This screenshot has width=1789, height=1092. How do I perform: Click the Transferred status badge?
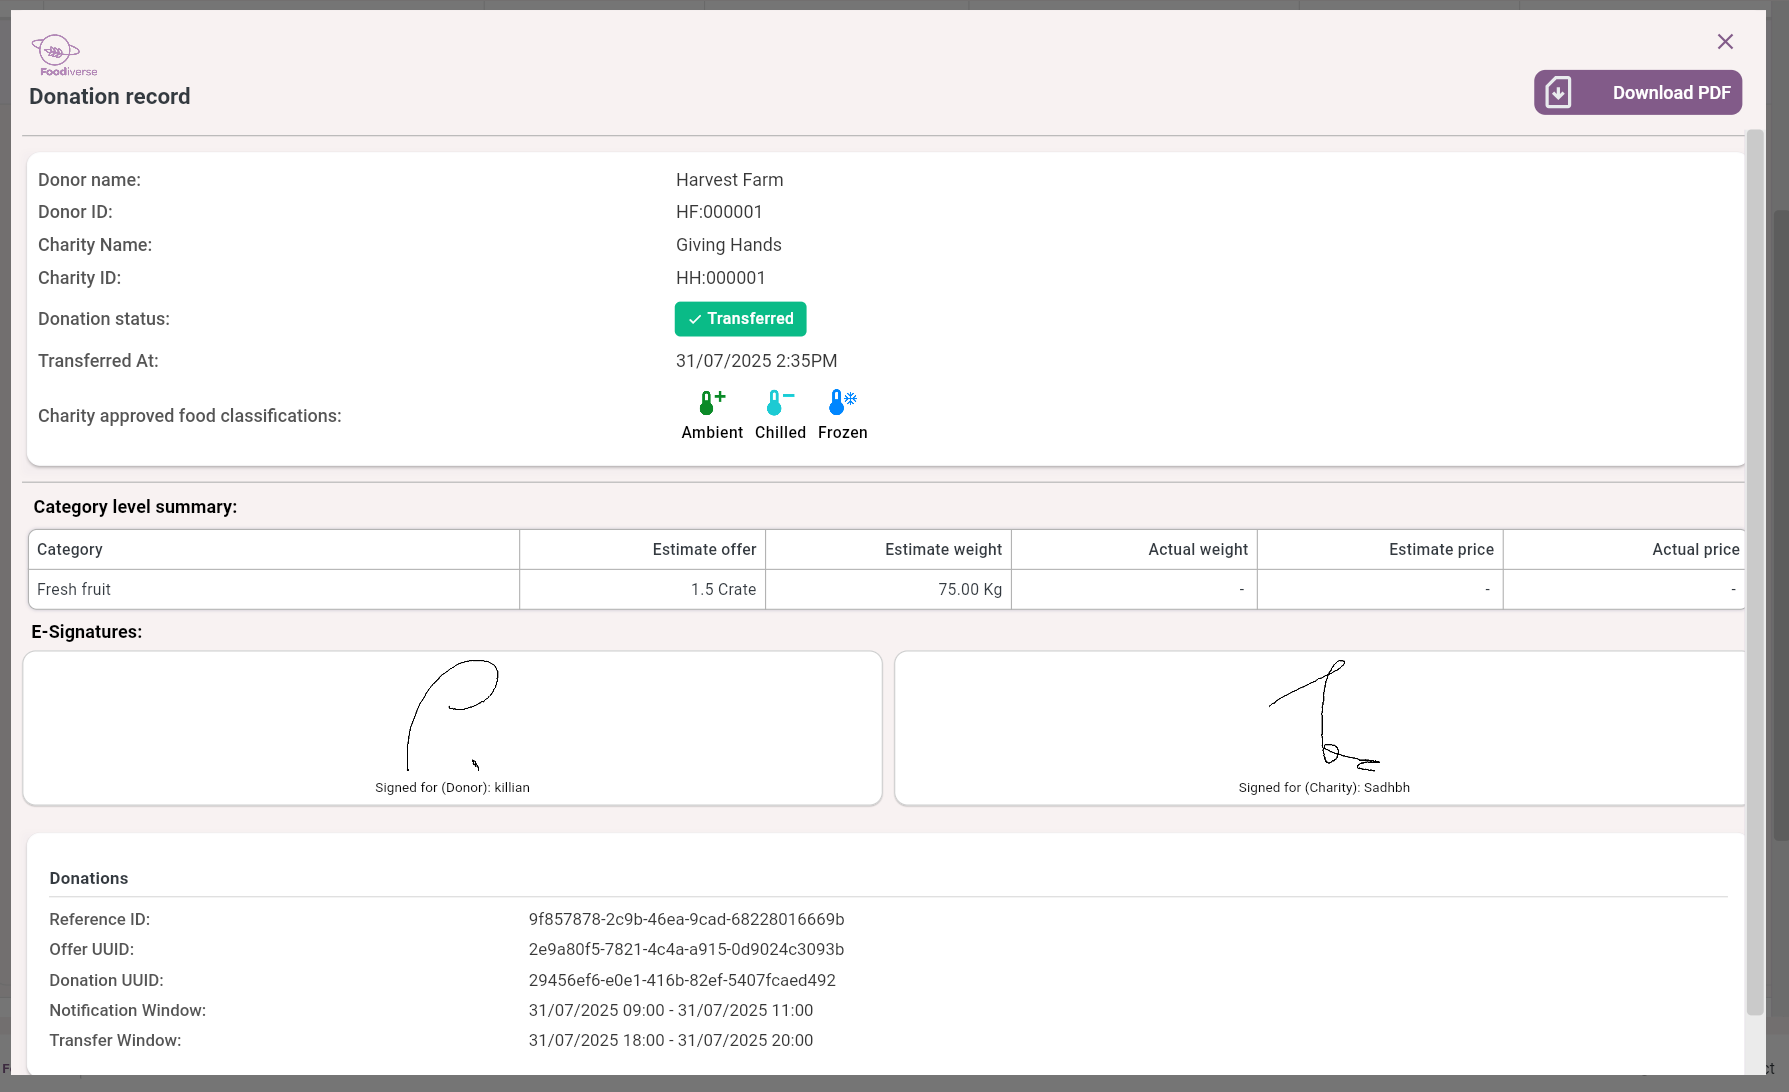point(740,319)
